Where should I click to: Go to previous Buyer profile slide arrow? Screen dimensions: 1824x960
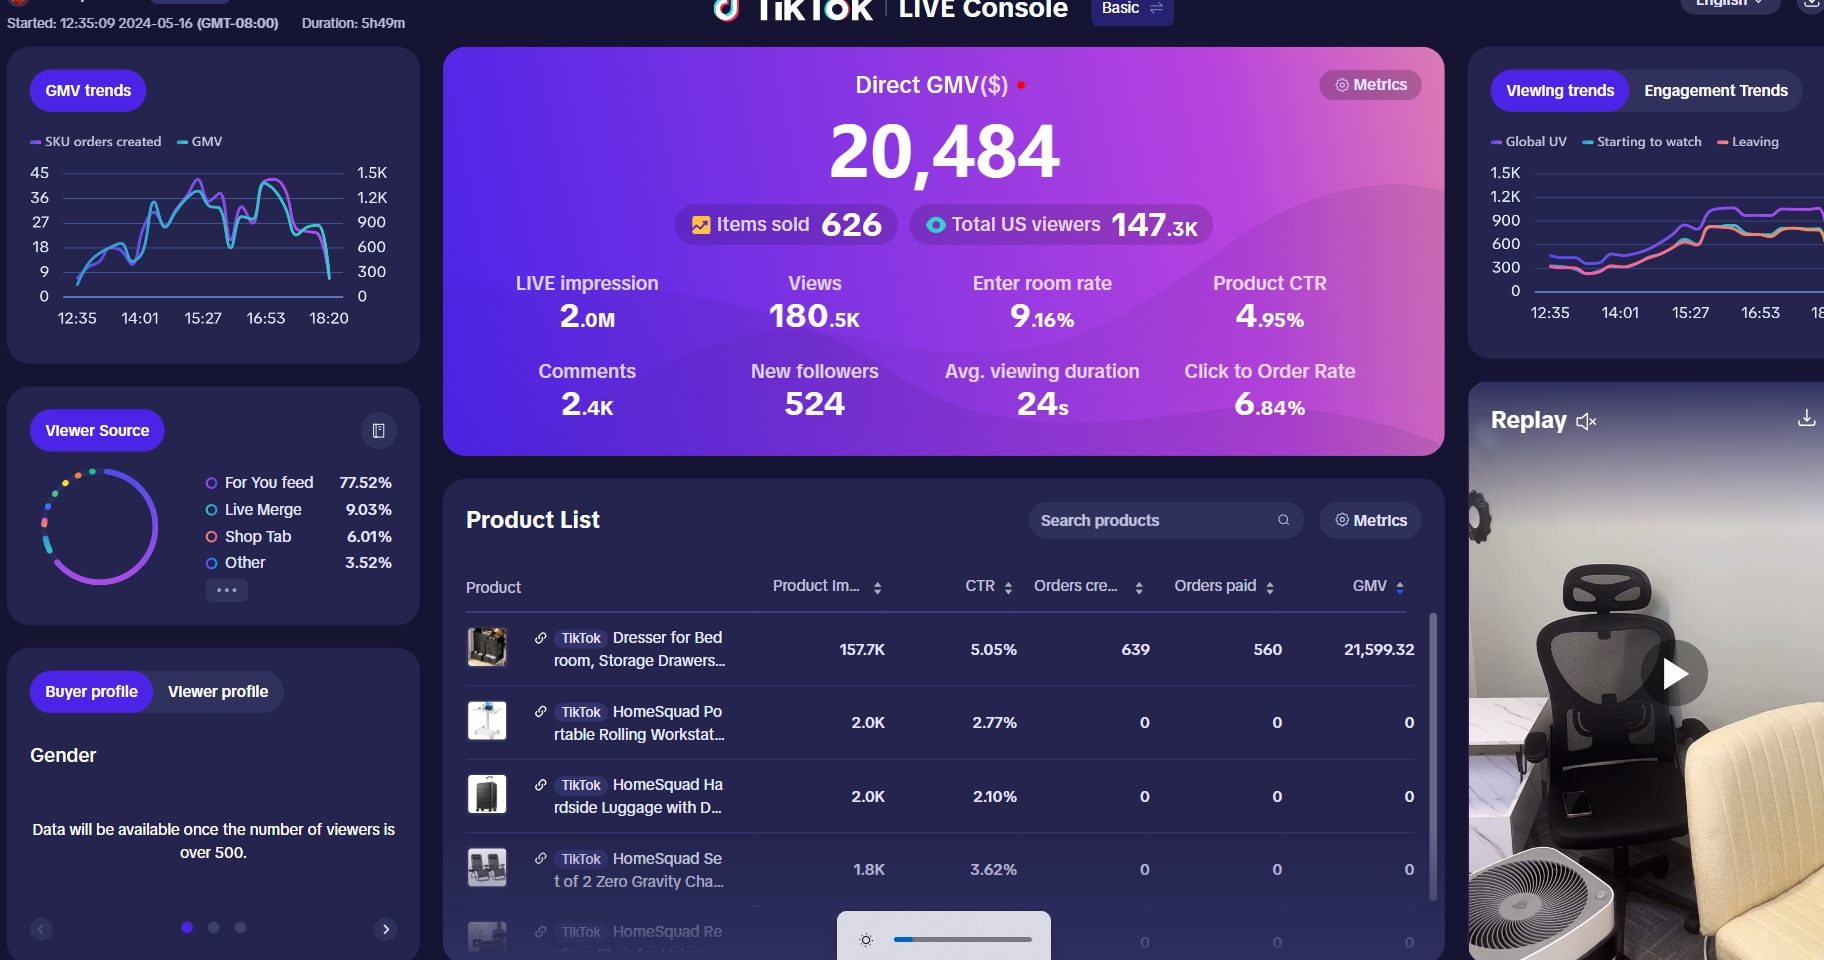(x=41, y=929)
